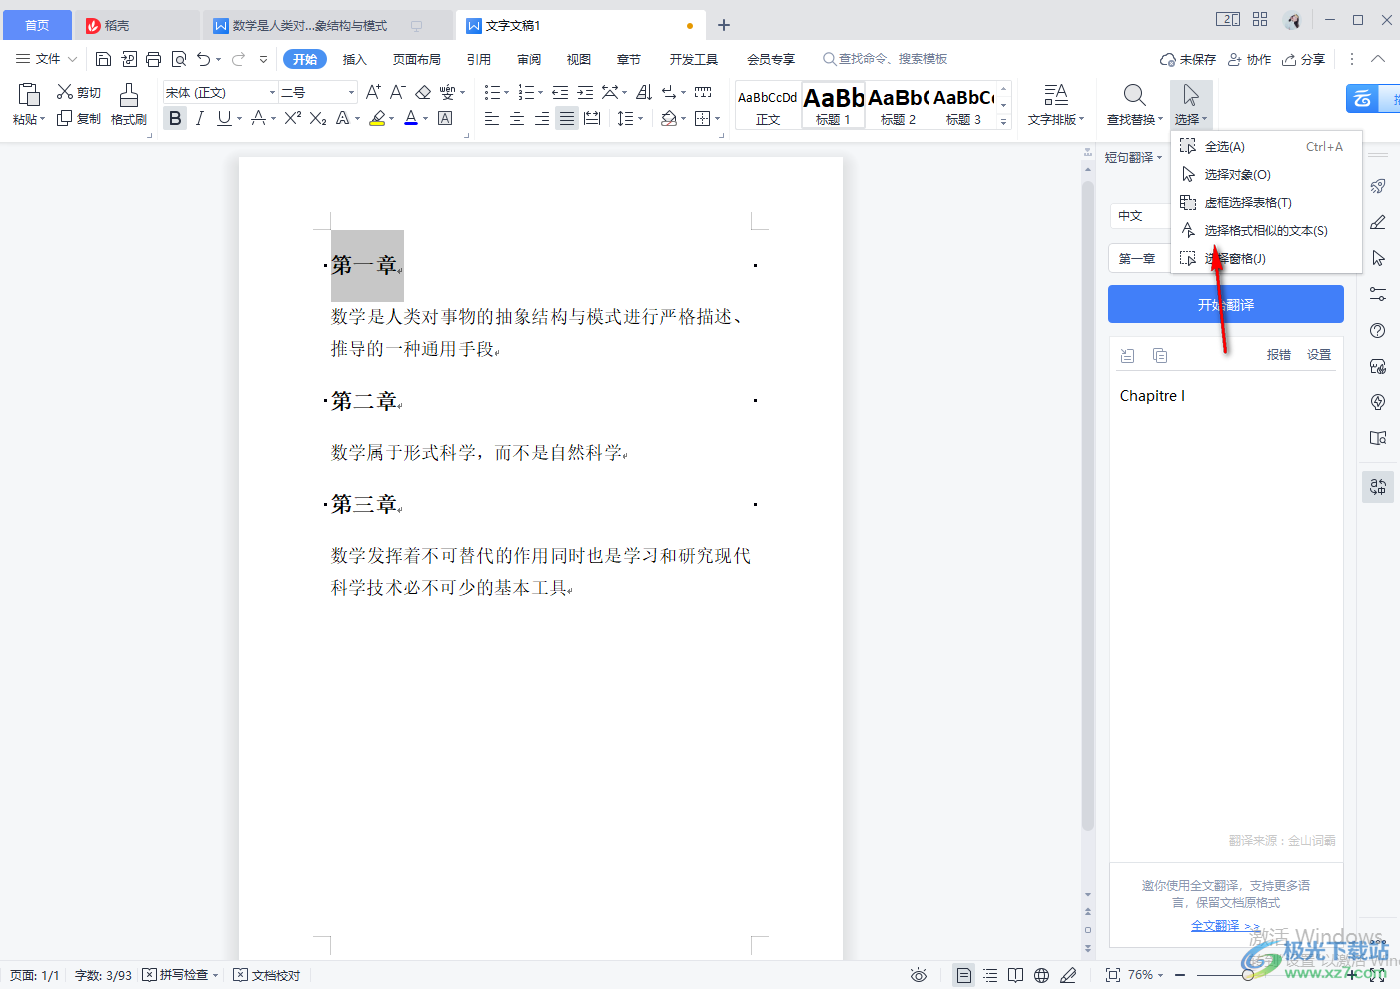Click the Print icon in quick access toolbar
Viewport: 1400px width, 989px height.
[153, 59]
